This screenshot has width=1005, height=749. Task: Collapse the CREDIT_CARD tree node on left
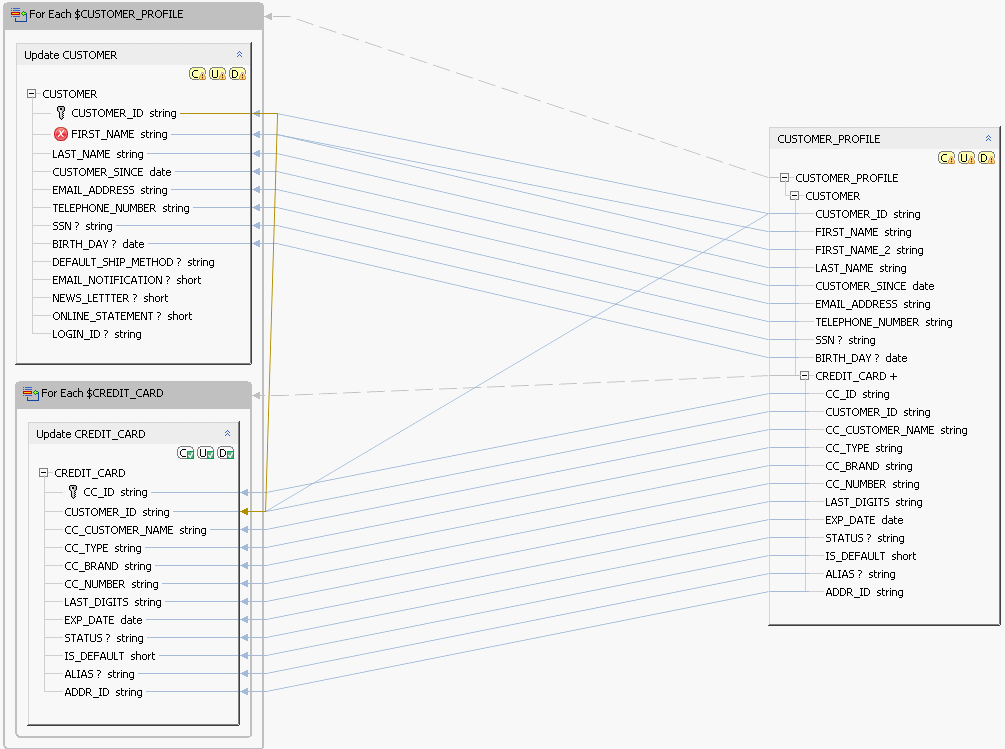pyautogui.click(x=43, y=473)
